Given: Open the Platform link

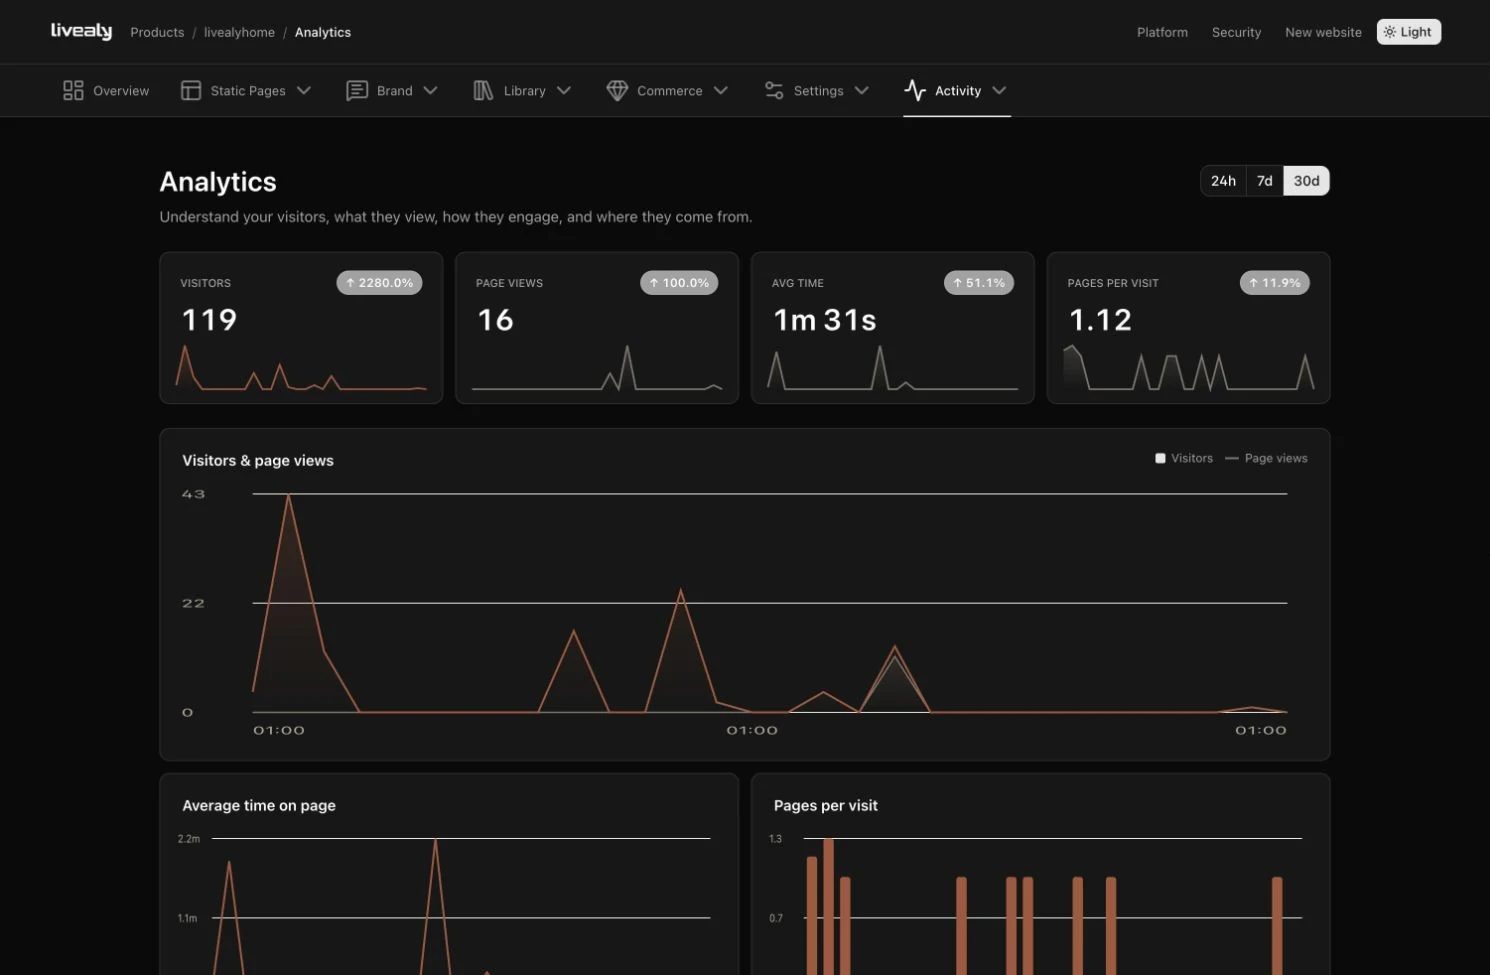Looking at the screenshot, I should pyautogui.click(x=1162, y=32).
